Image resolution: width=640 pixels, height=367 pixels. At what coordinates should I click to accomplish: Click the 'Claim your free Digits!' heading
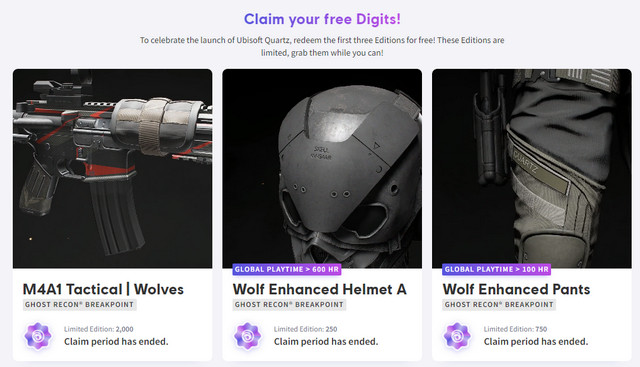pyautogui.click(x=322, y=19)
